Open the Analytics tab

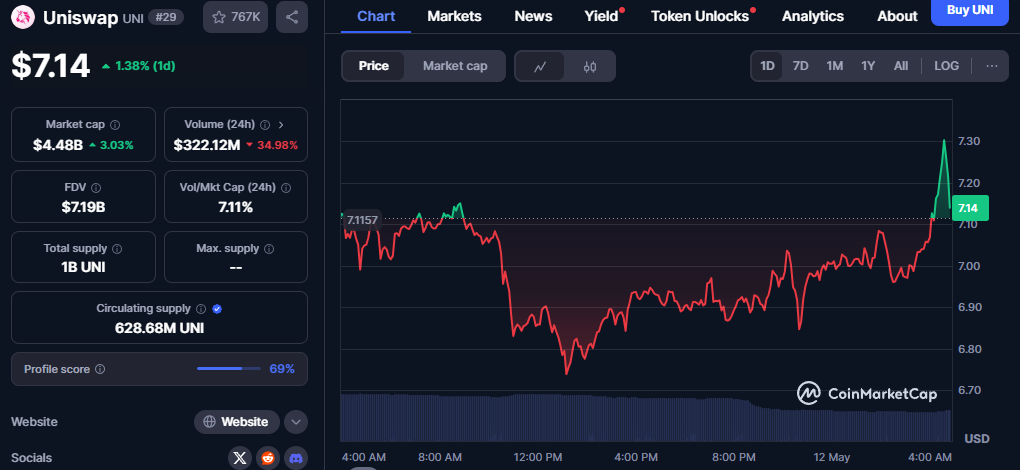coord(812,16)
